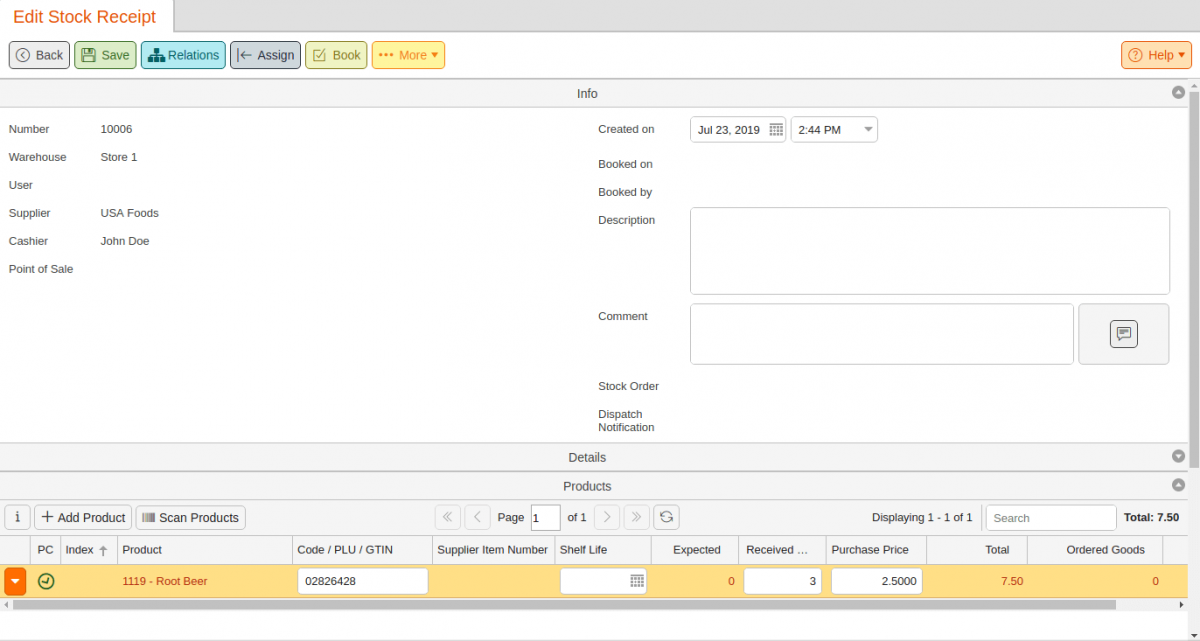Jump to the last products page
Screen dimensions: 1200x641
point(636,517)
